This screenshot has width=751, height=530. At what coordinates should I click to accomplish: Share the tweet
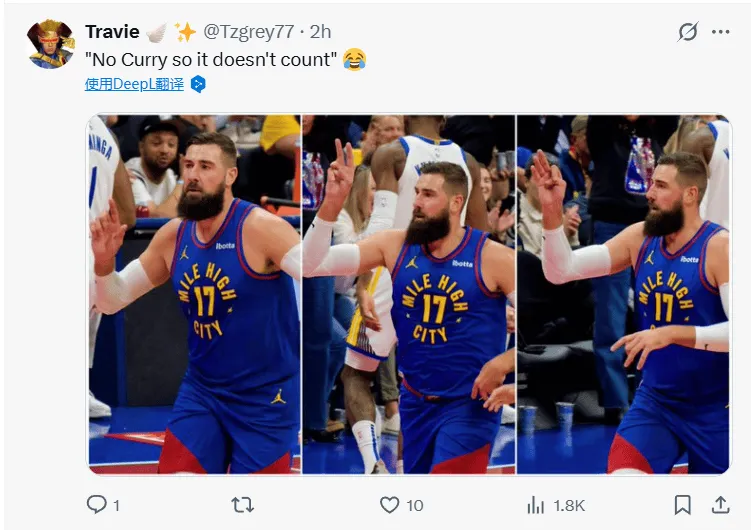point(720,505)
